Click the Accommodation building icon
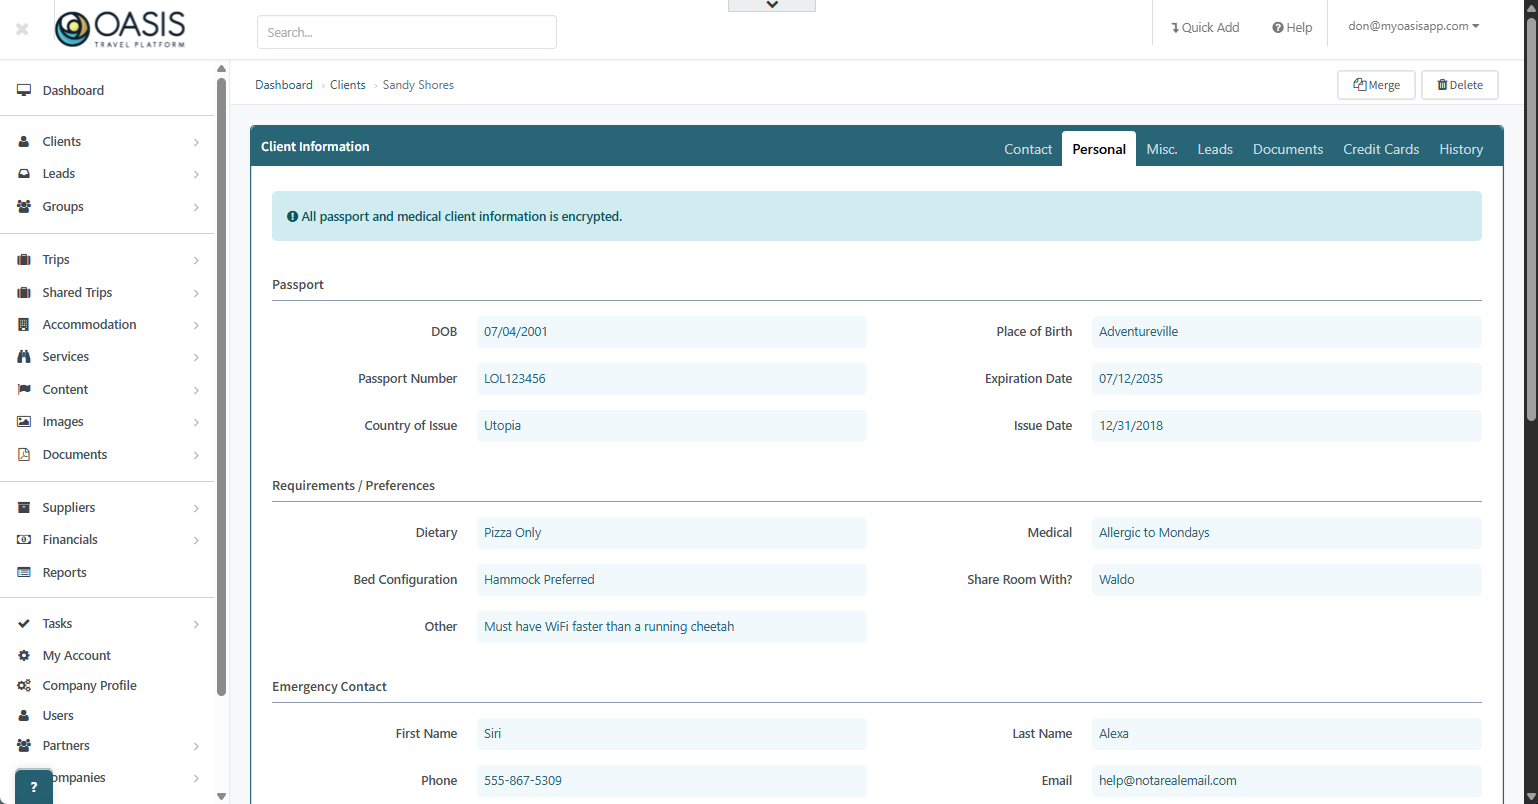The height and width of the screenshot is (804, 1538). click(x=24, y=325)
